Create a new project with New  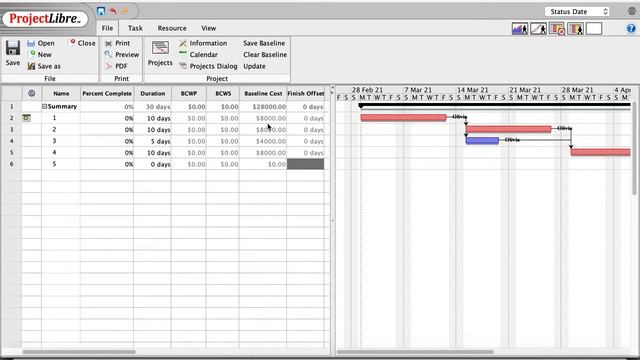click(40, 54)
